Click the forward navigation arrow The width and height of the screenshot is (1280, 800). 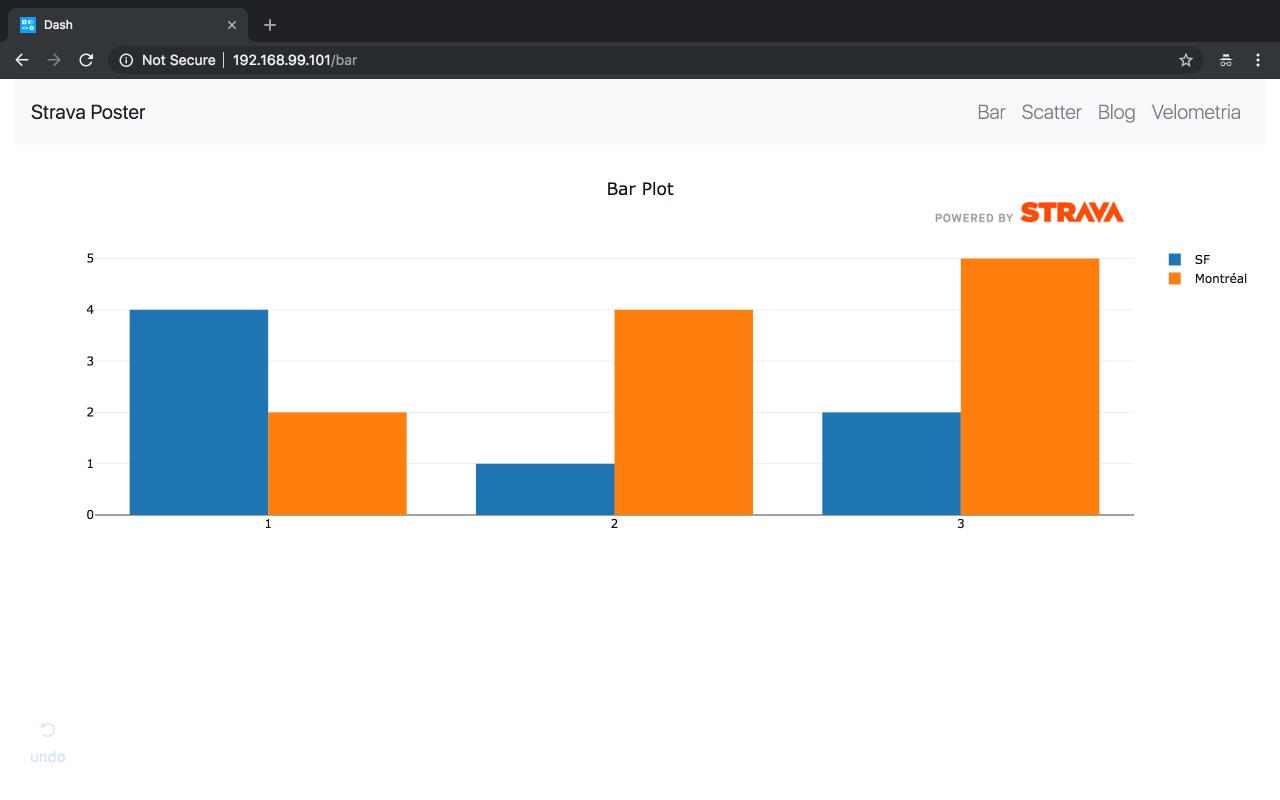point(54,60)
